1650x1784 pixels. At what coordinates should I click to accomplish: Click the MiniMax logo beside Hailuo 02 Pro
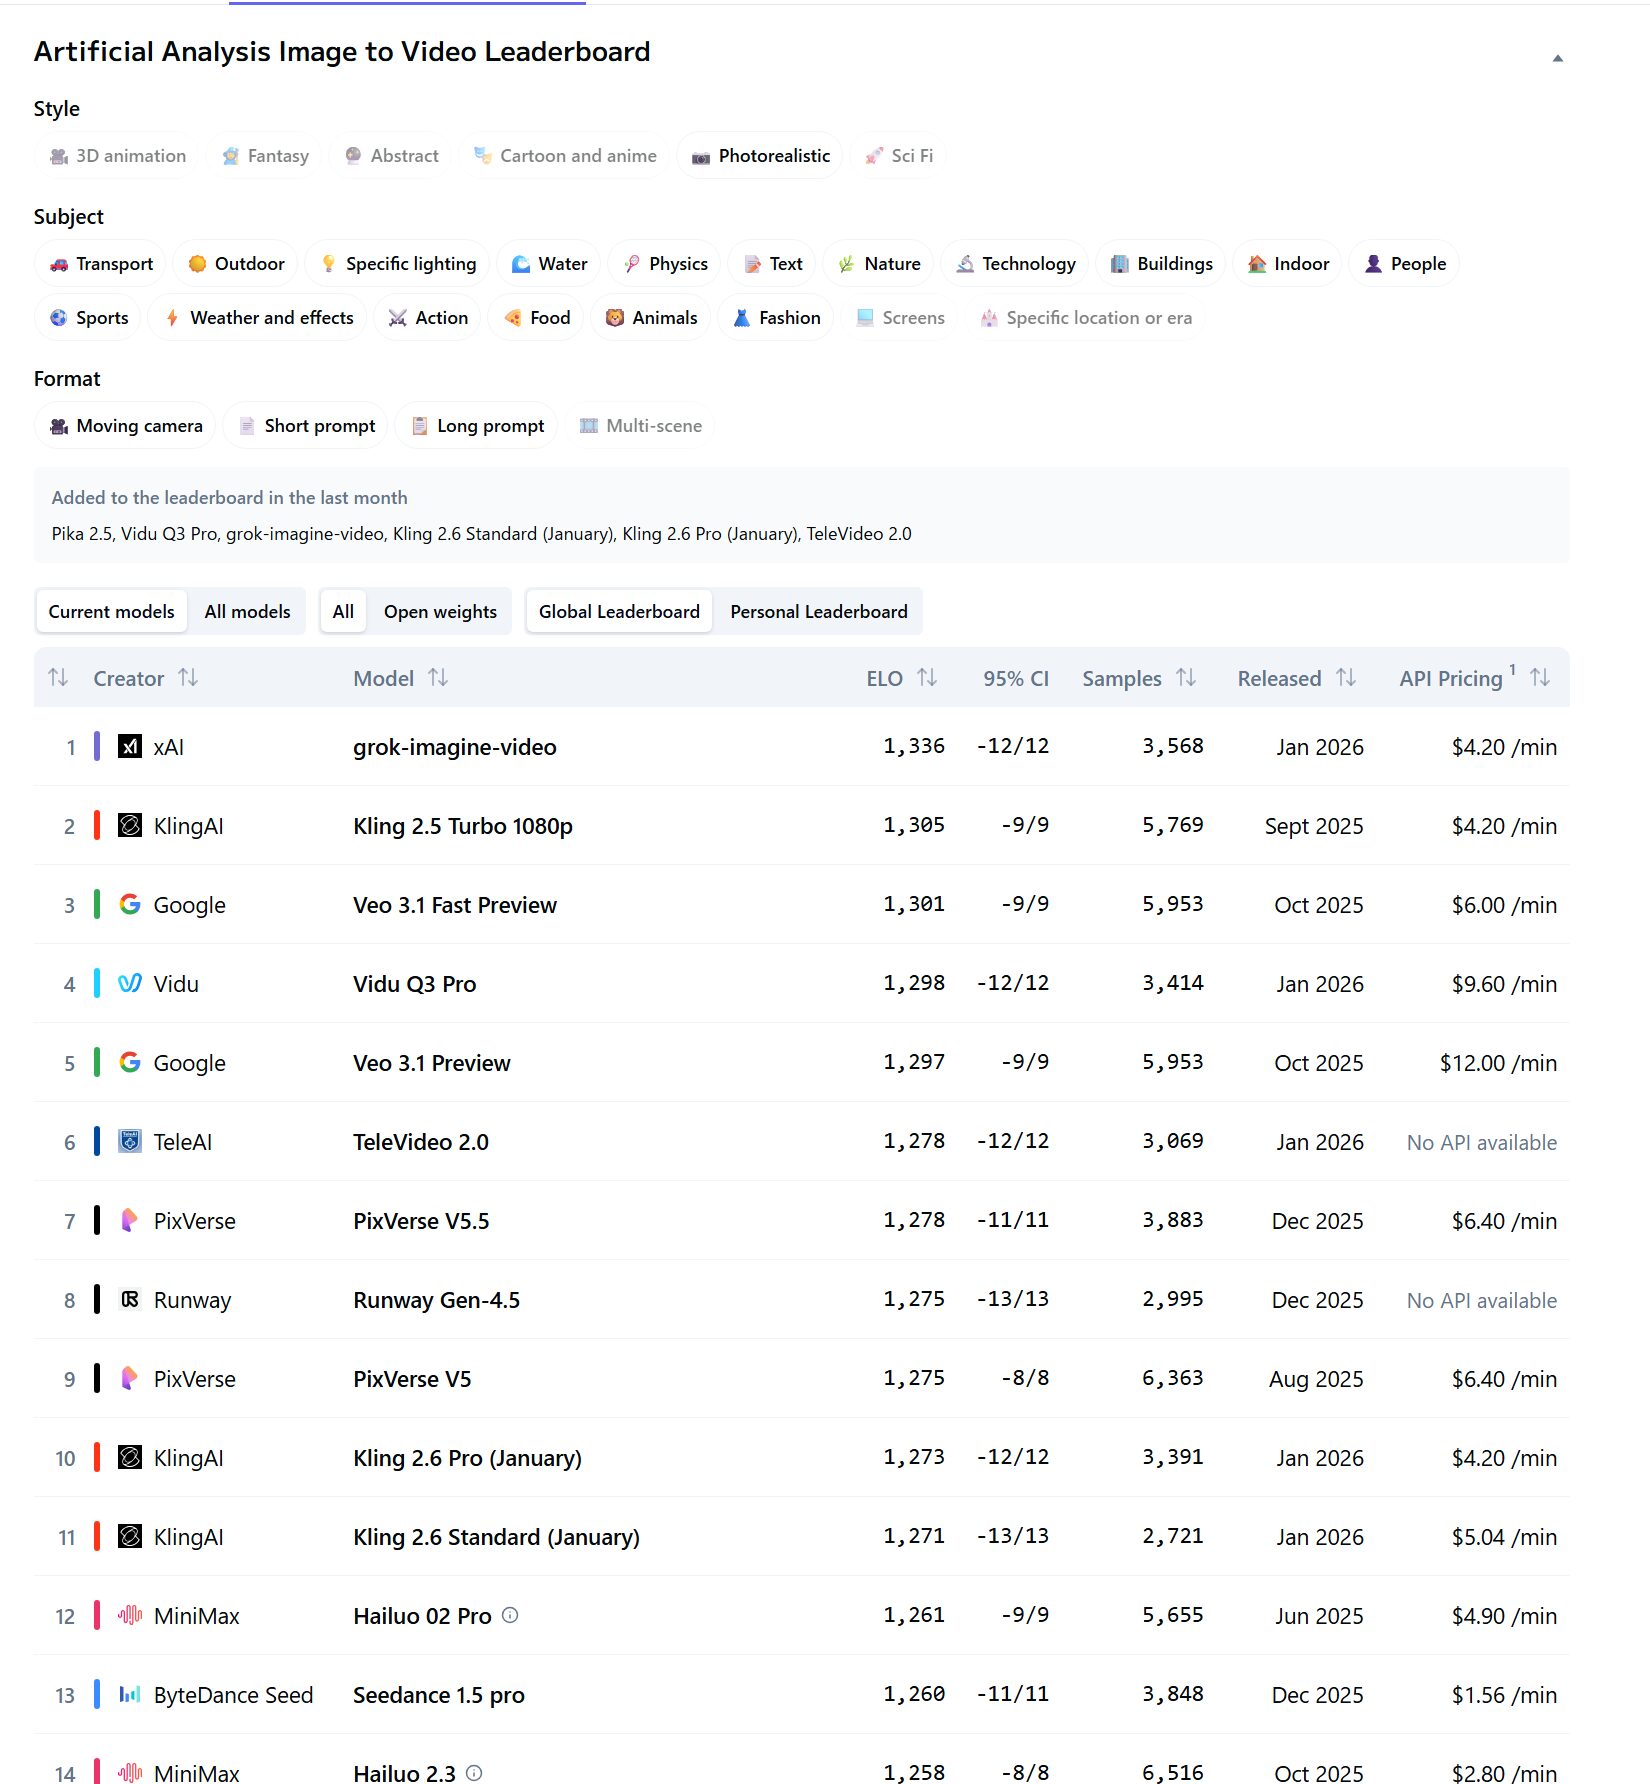pyautogui.click(x=128, y=1616)
